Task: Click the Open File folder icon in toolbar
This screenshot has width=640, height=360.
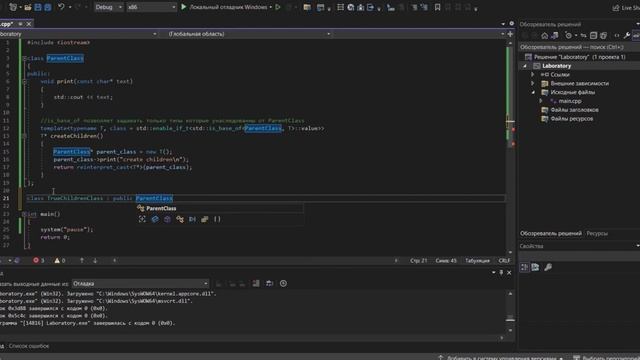Action: tap(28, 7)
